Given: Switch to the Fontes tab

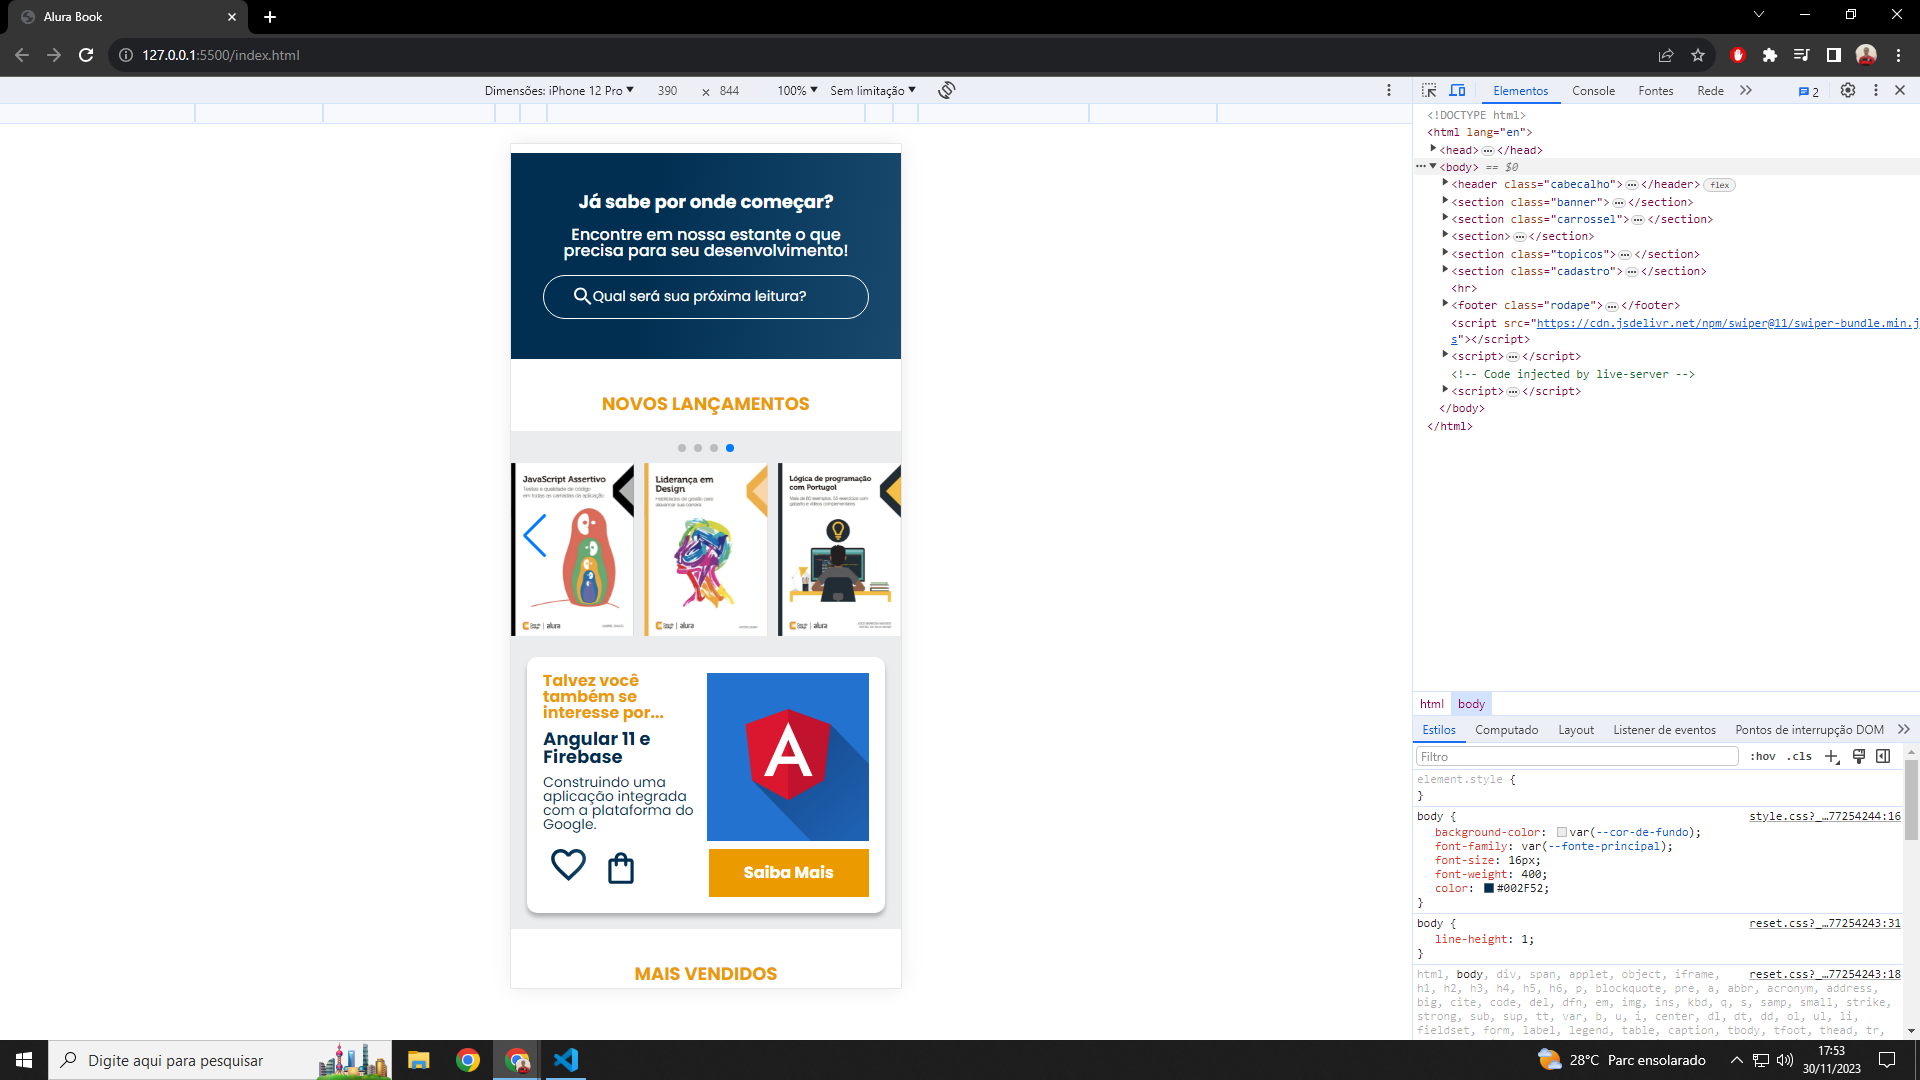Looking at the screenshot, I should [x=1655, y=90].
